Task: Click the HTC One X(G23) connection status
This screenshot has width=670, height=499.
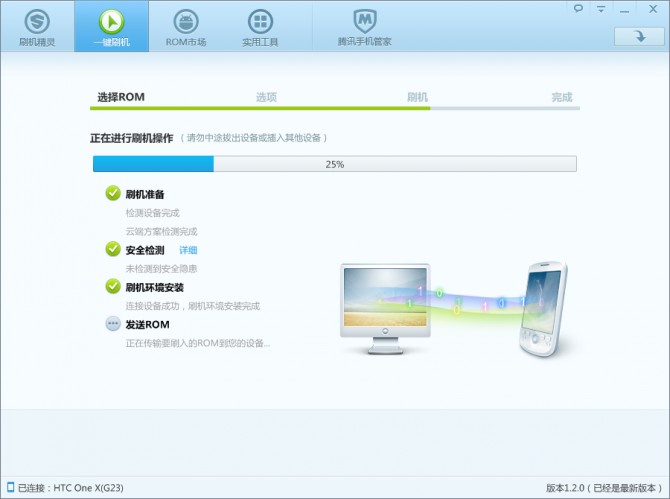Action: tap(71, 487)
